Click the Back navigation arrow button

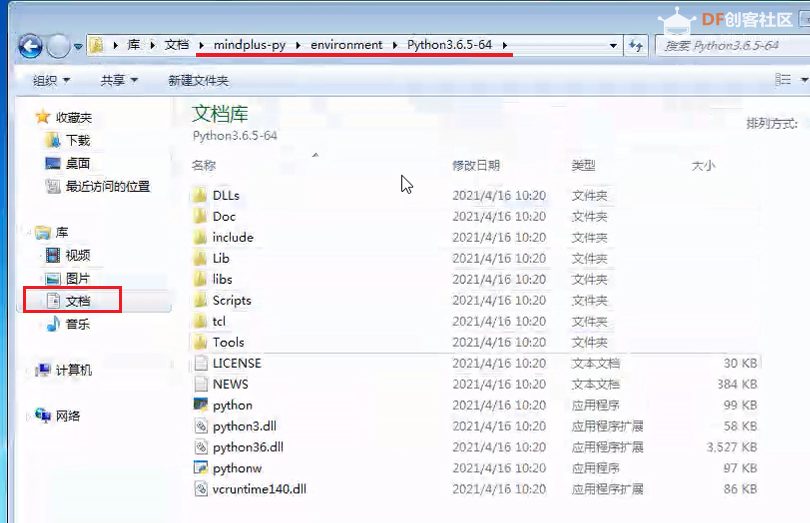(30, 47)
